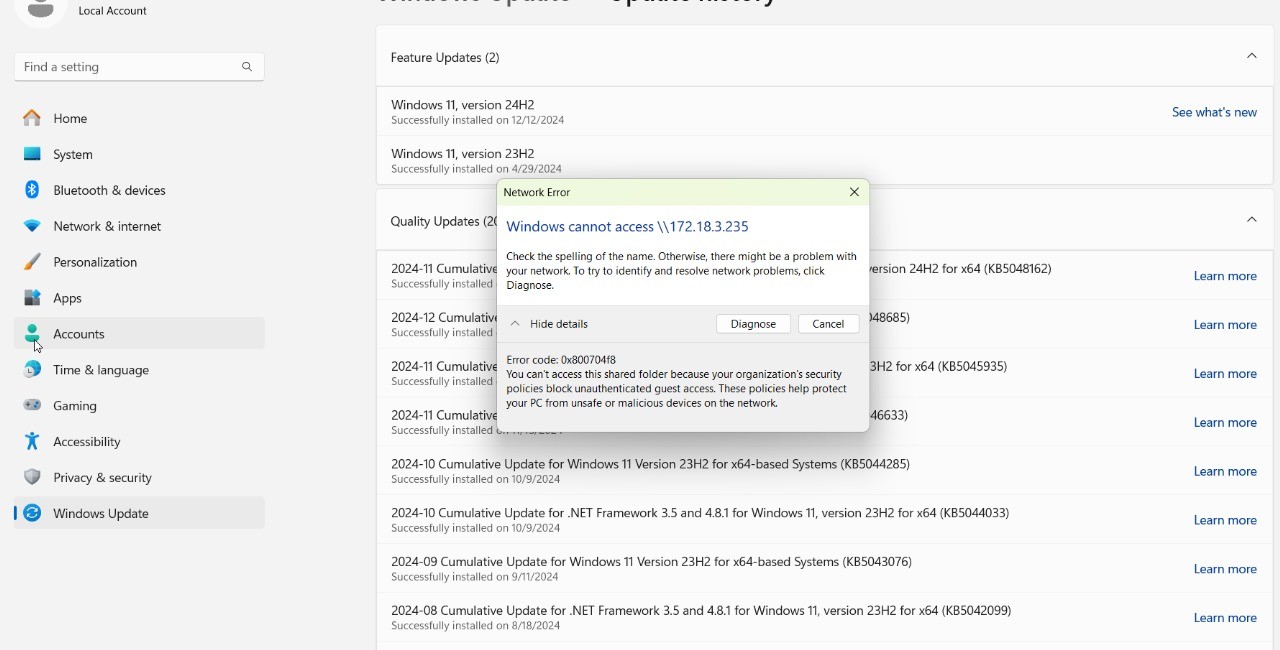The height and width of the screenshot is (650, 1280).
Task: Select the Accessibility label in sidebar
Action: coord(87,442)
